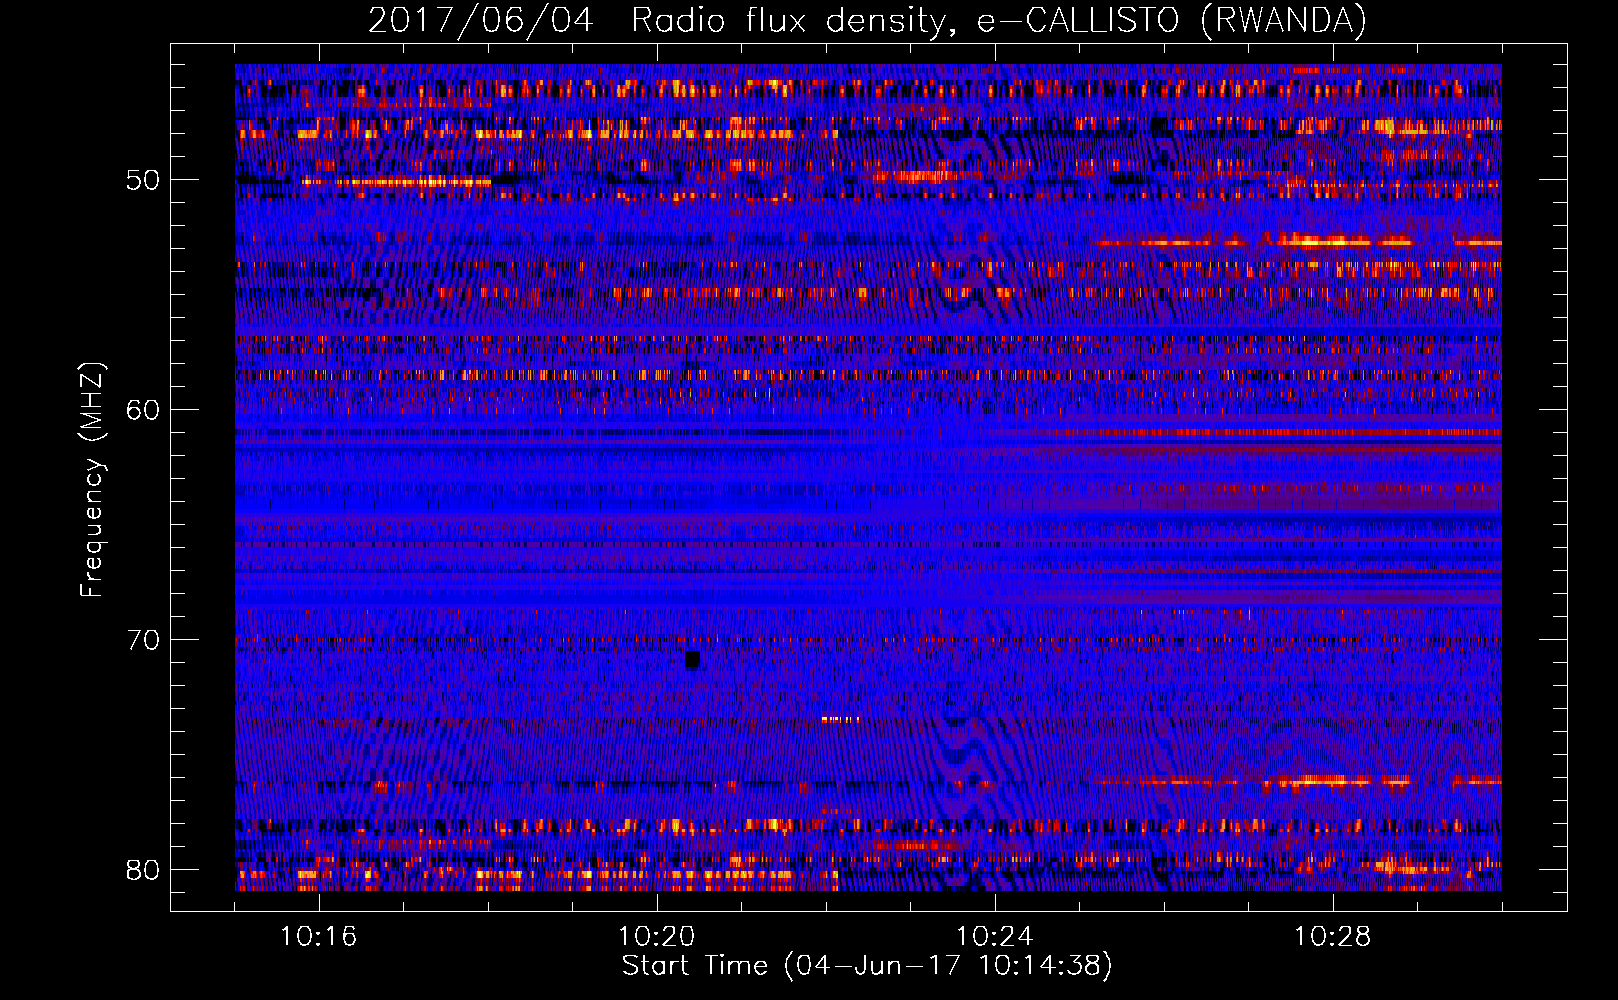Image resolution: width=1618 pixels, height=1000 pixels.
Task: Click the 10:16 time tick label
Action: (319, 937)
